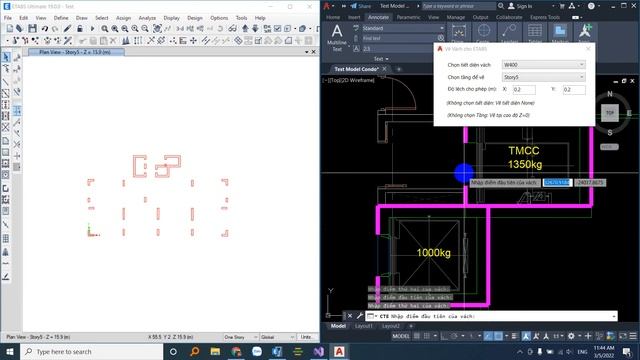Toggle AutoCAD object snap tracking blue button
This screenshot has width=640, height=360.
point(488,336)
